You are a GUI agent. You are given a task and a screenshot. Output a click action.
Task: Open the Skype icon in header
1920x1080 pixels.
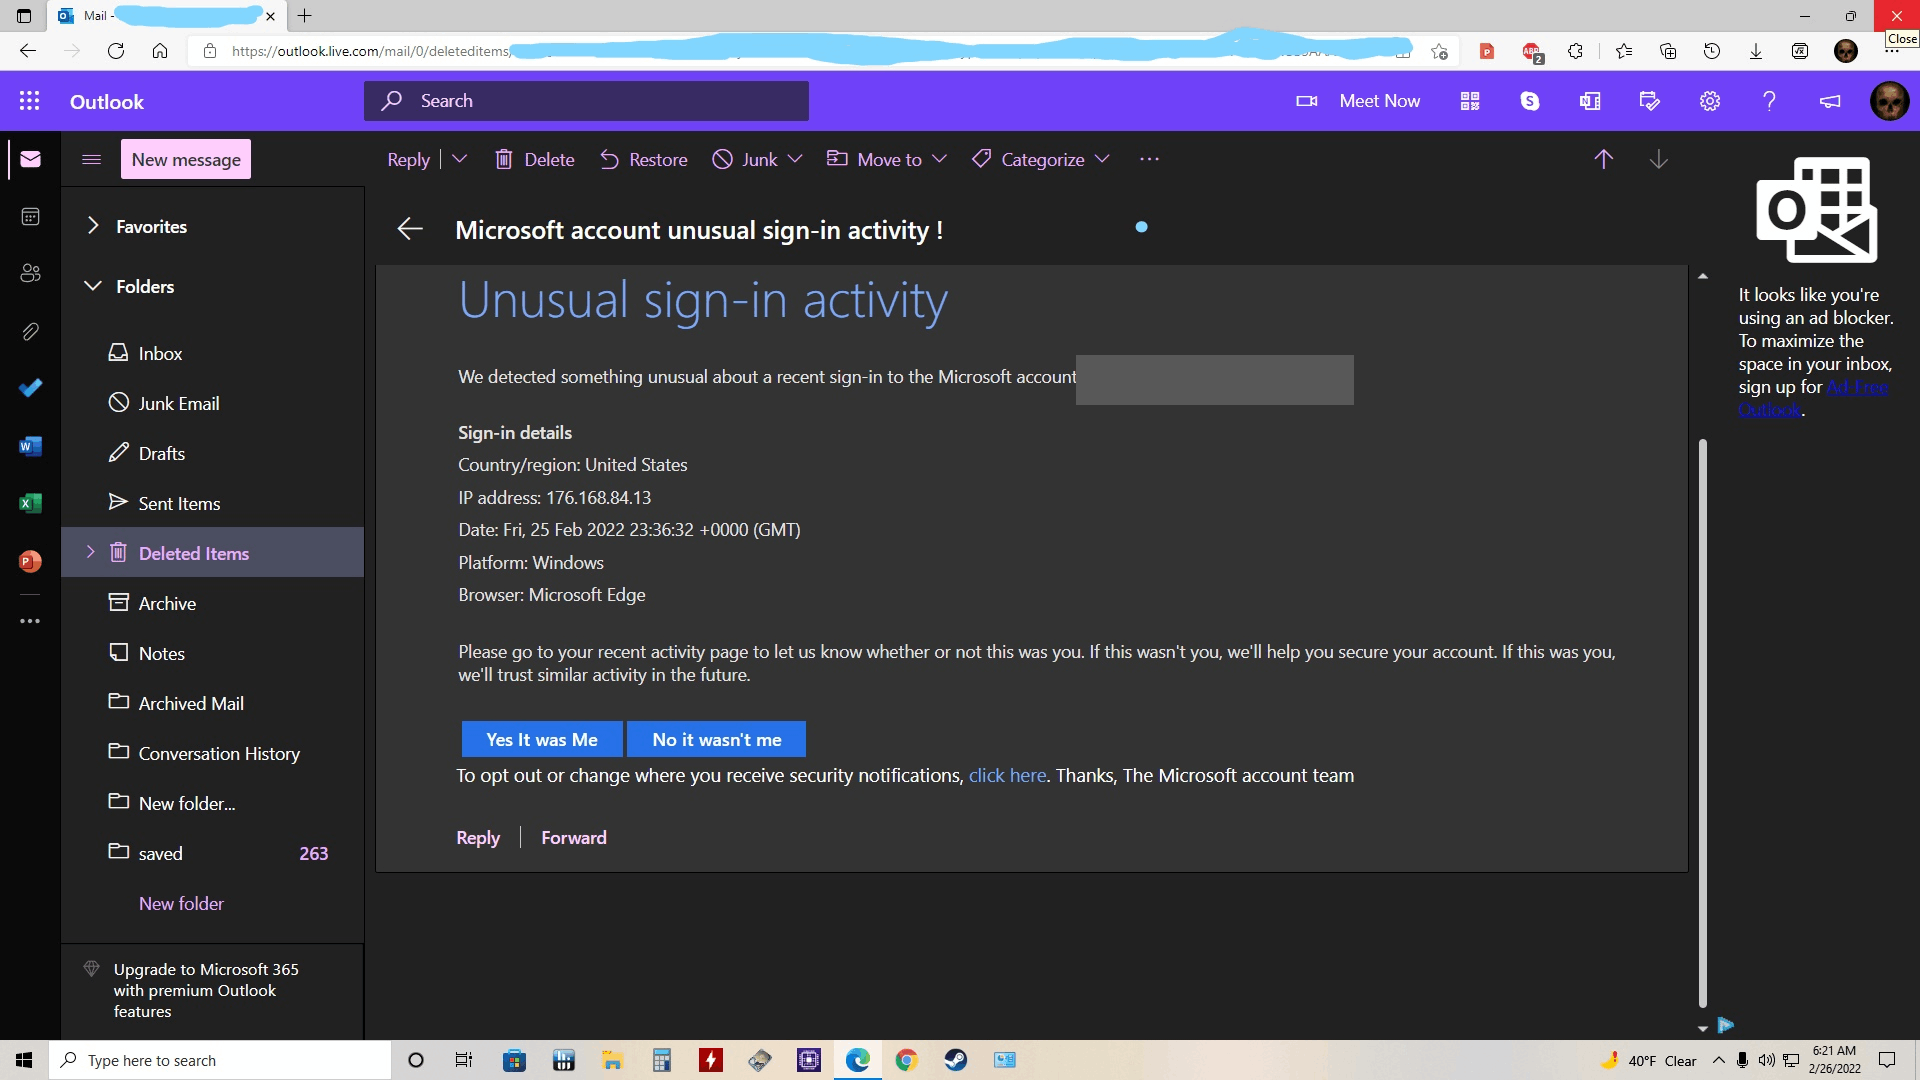pos(1529,101)
